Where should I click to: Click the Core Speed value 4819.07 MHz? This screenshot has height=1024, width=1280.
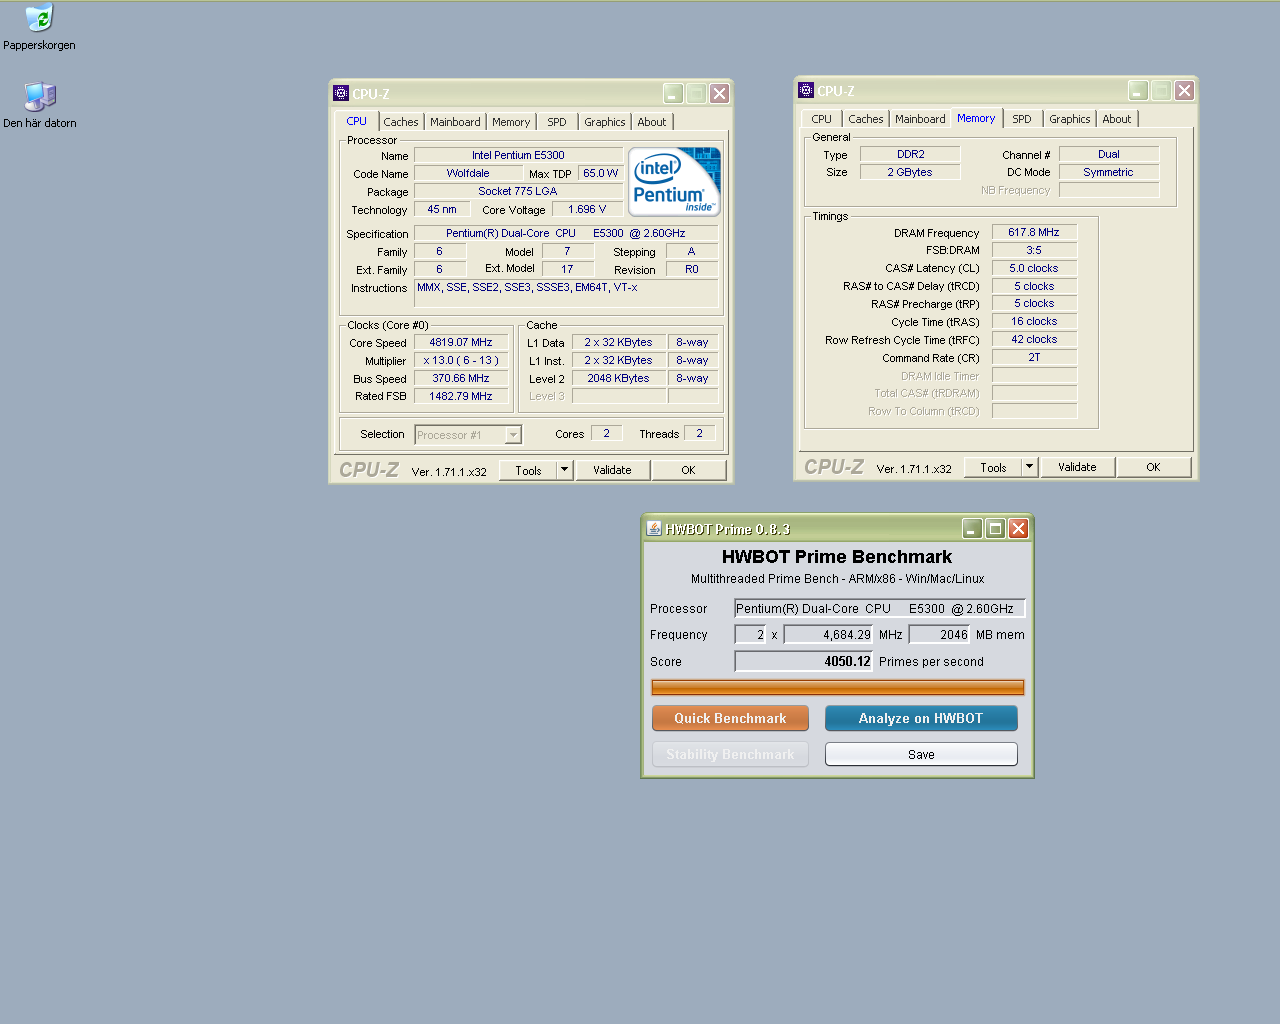pyautogui.click(x=461, y=342)
